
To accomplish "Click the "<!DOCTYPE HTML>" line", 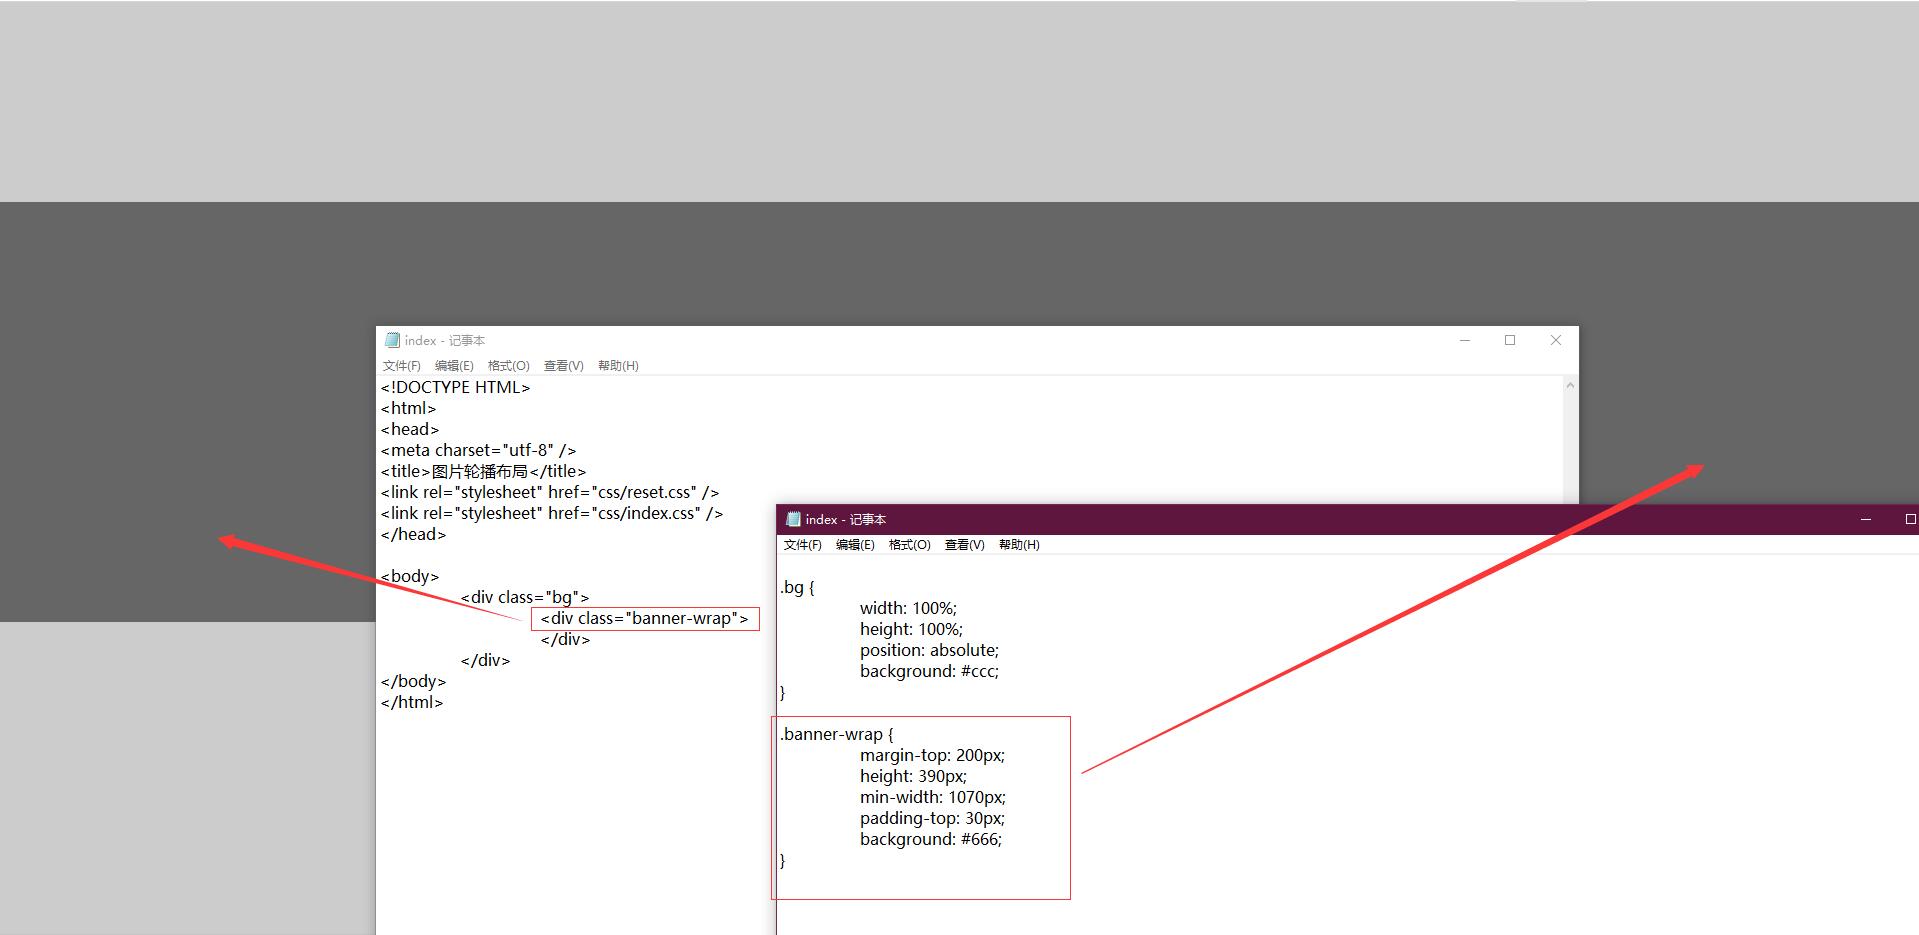I will click(456, 387).
